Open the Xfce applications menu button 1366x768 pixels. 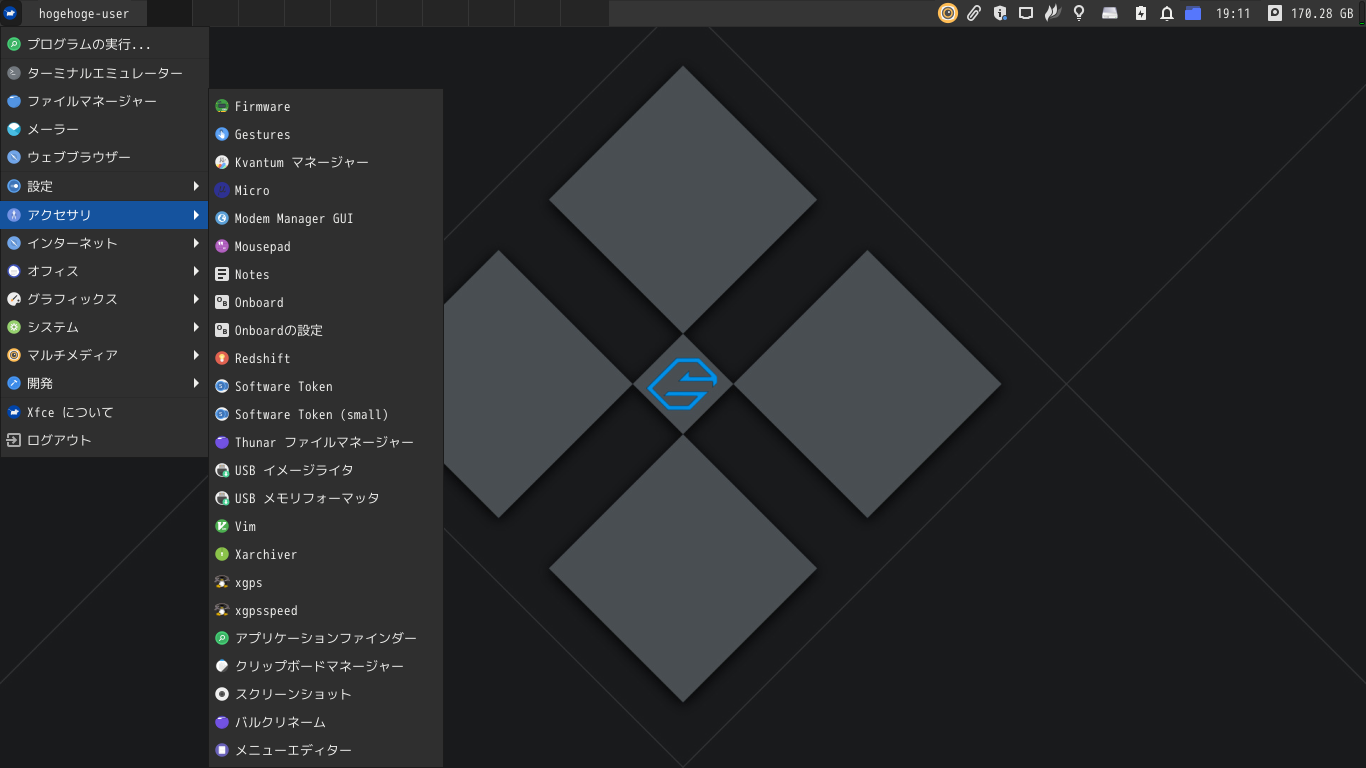pos(10,13)
